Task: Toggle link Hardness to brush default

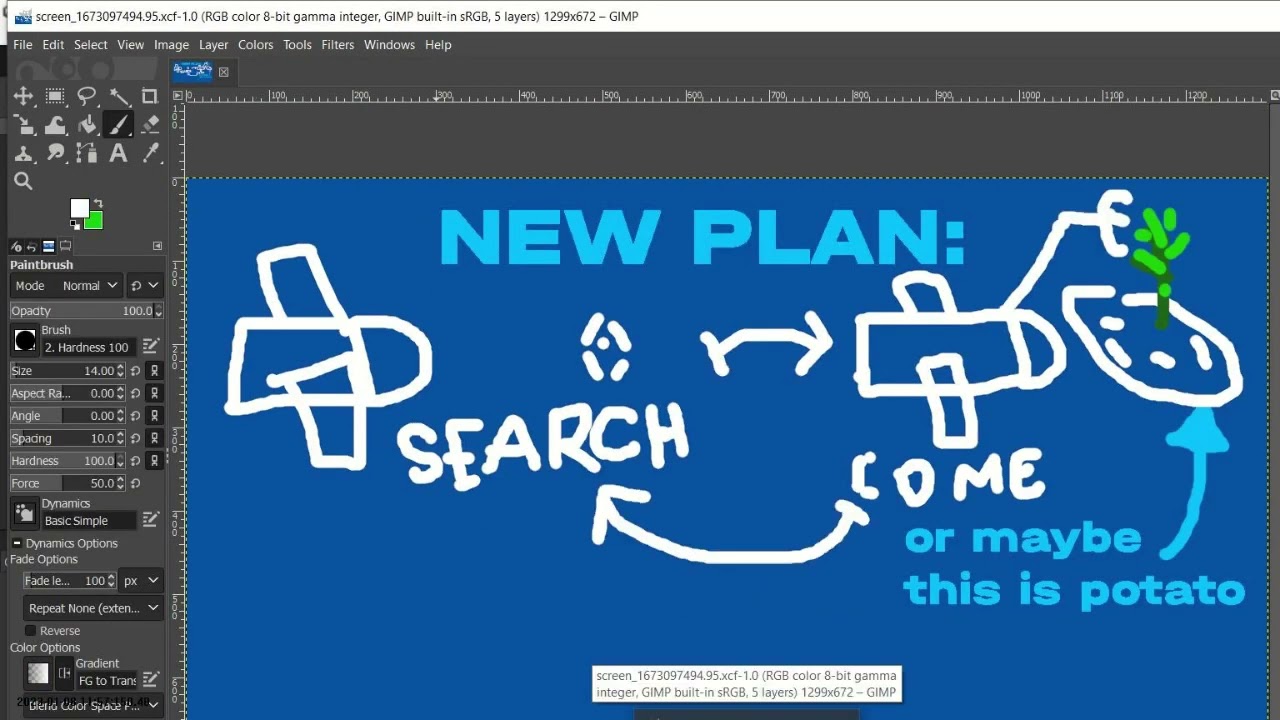Action: (154, 461)
